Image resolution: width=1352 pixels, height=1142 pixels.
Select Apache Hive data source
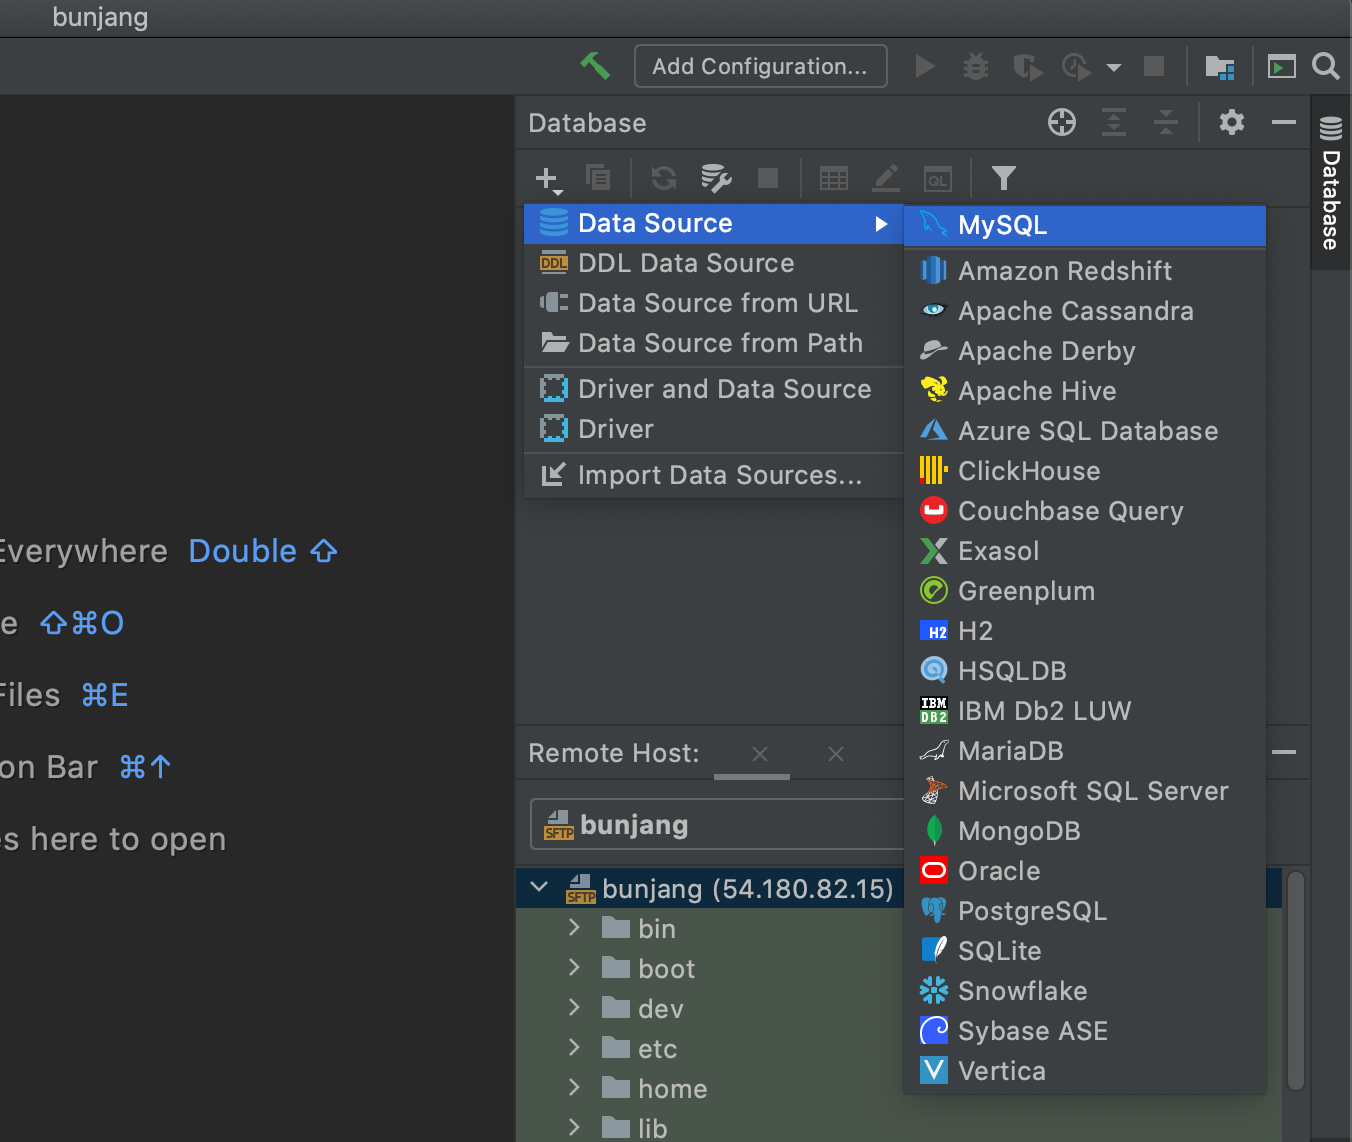click(x=1085, y=391)
